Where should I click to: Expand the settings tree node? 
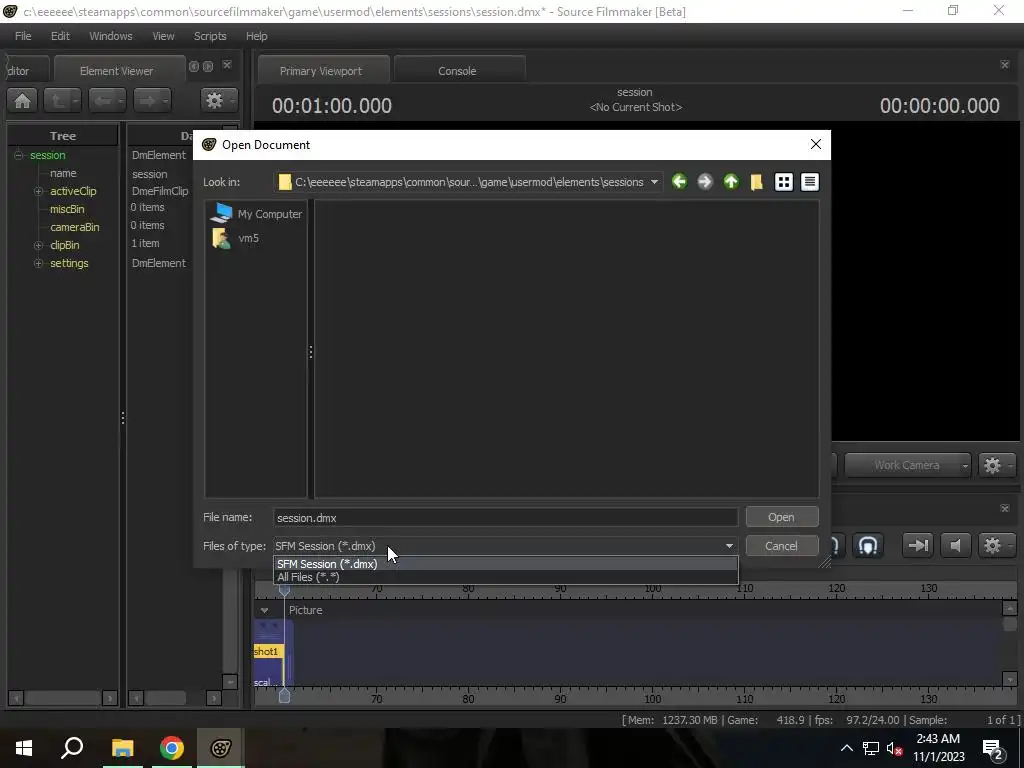(39, 263)
